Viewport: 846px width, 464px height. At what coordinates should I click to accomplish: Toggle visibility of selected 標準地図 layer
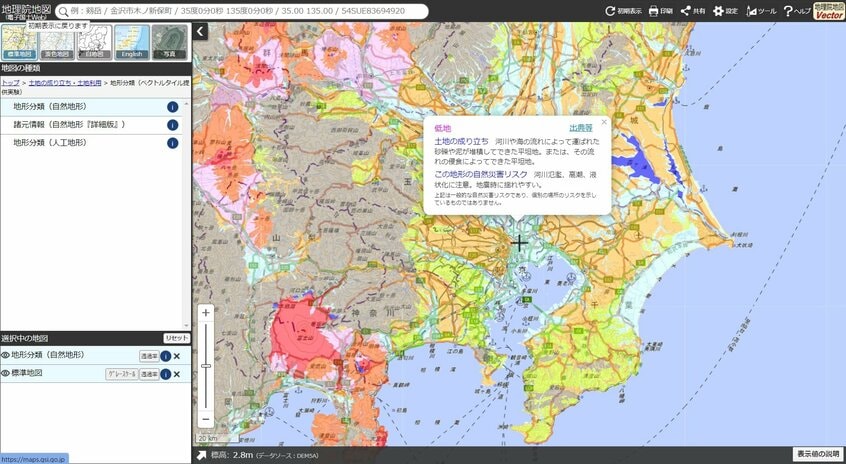5,373
